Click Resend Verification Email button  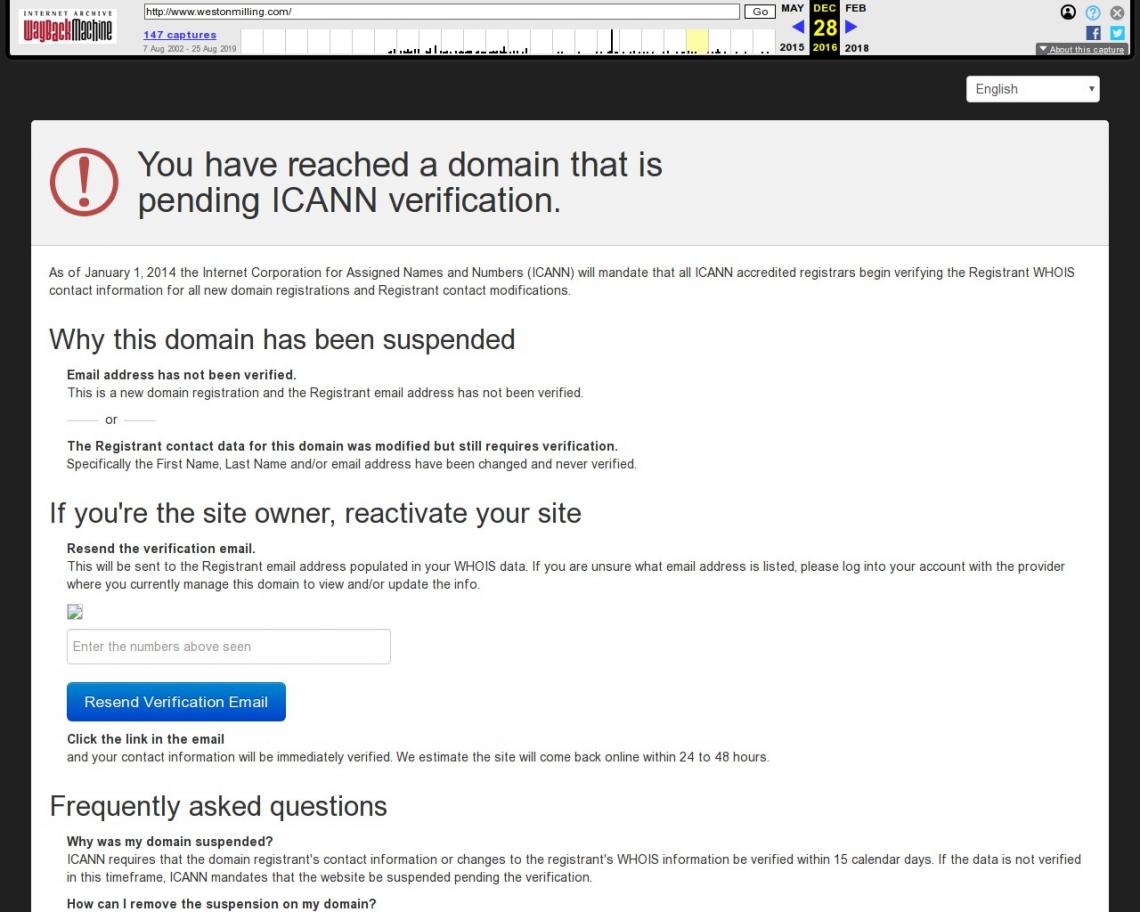click(x=176, y=702)
